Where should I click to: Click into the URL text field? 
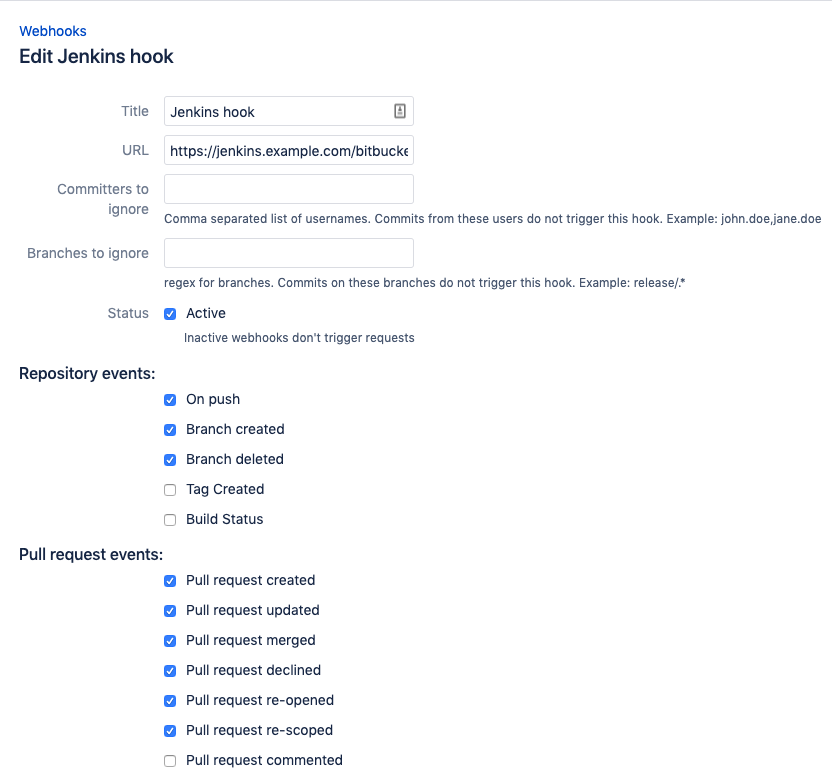point(289,150)
